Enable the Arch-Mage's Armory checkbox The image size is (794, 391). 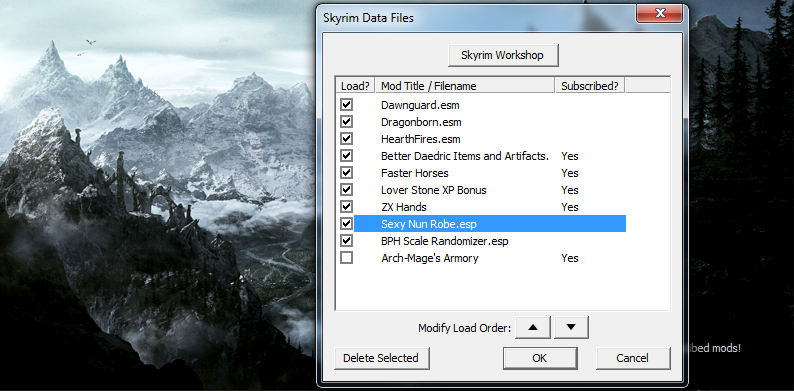point(347,258)
